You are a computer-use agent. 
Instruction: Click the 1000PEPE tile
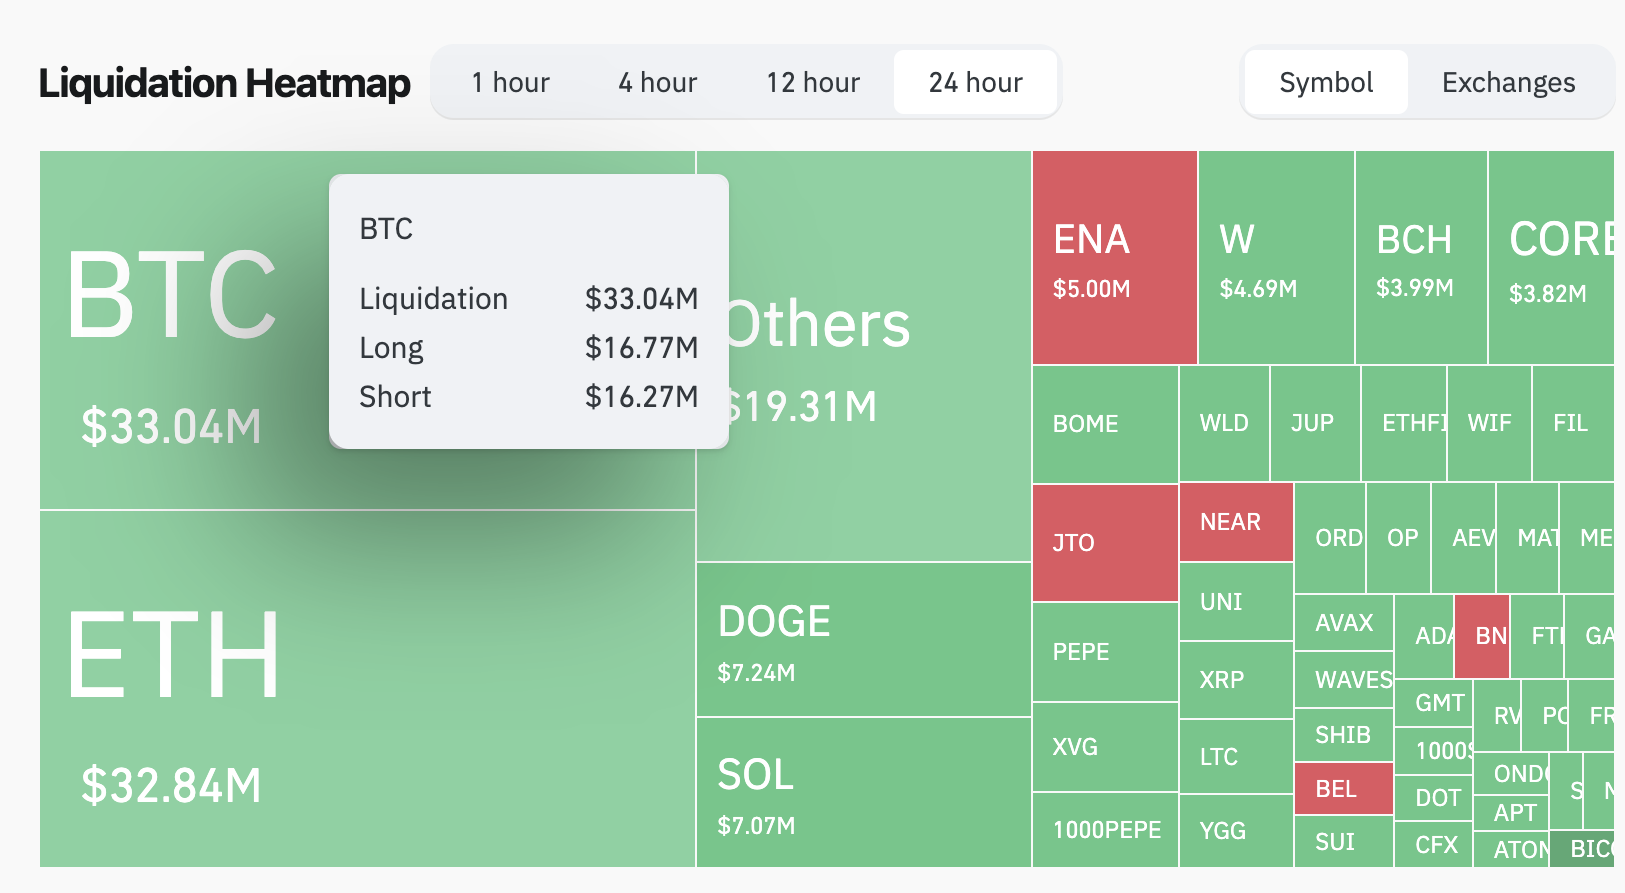coord(1106,830)
